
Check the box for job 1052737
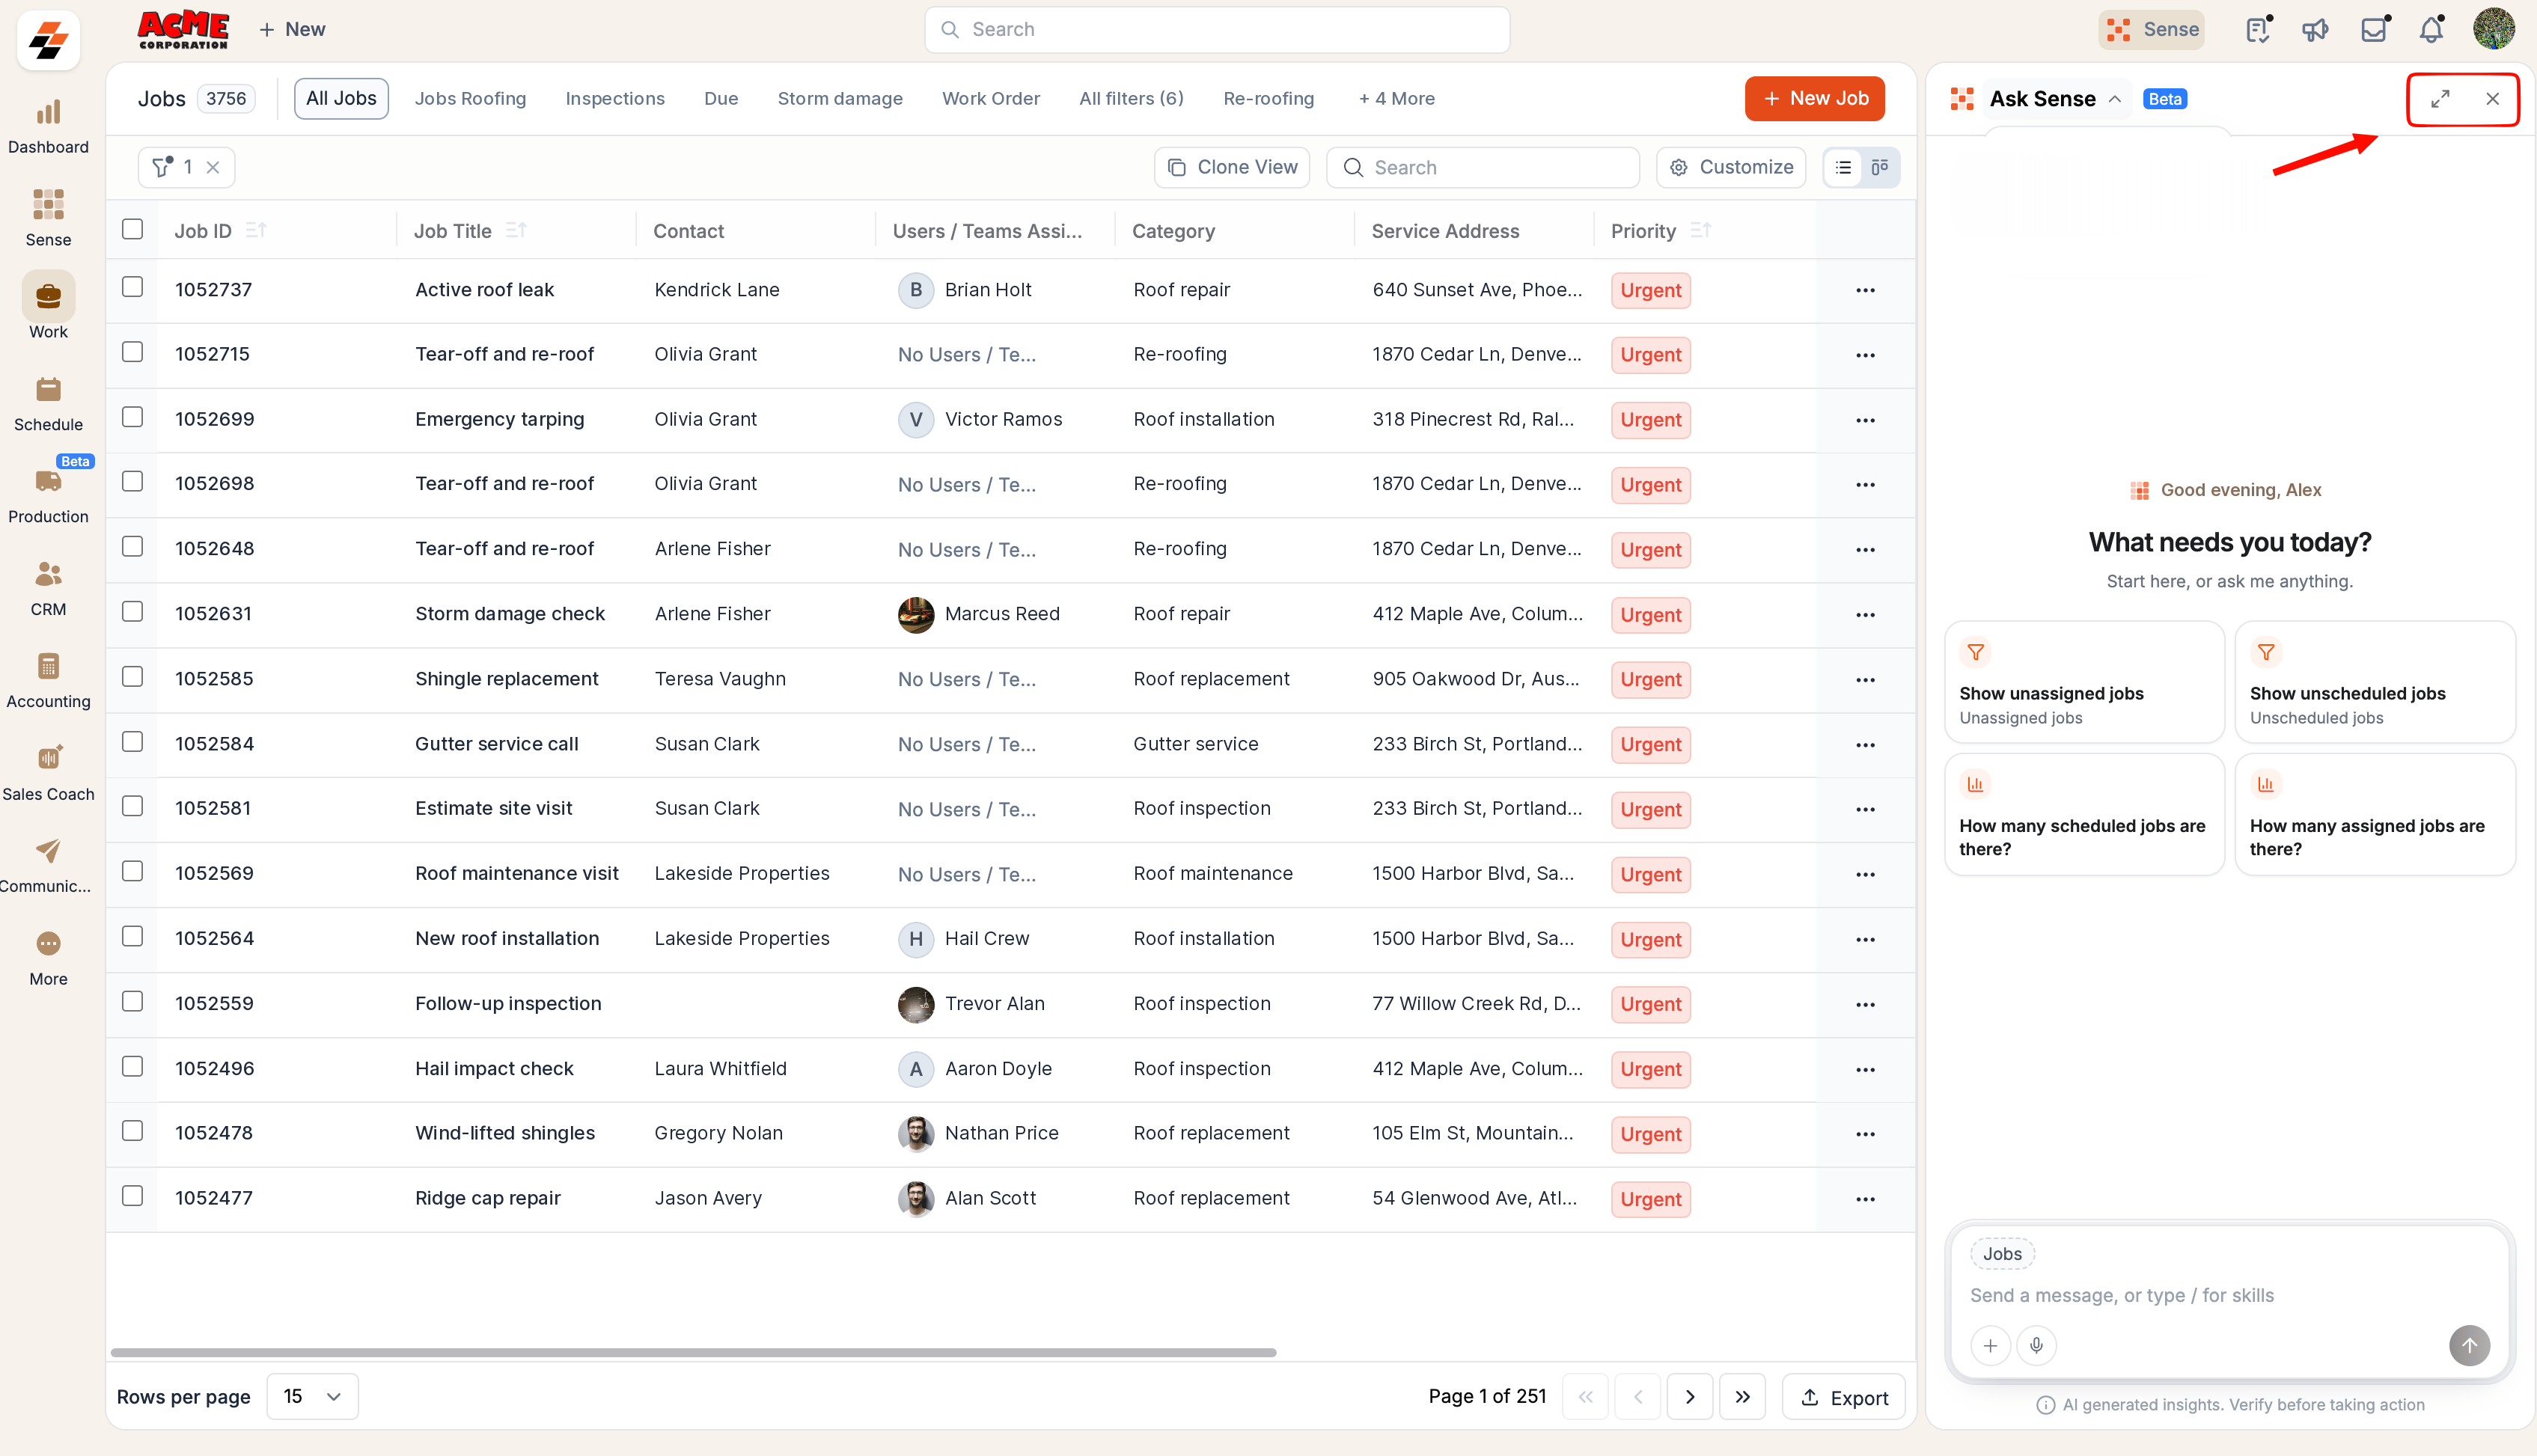(132, 287)
